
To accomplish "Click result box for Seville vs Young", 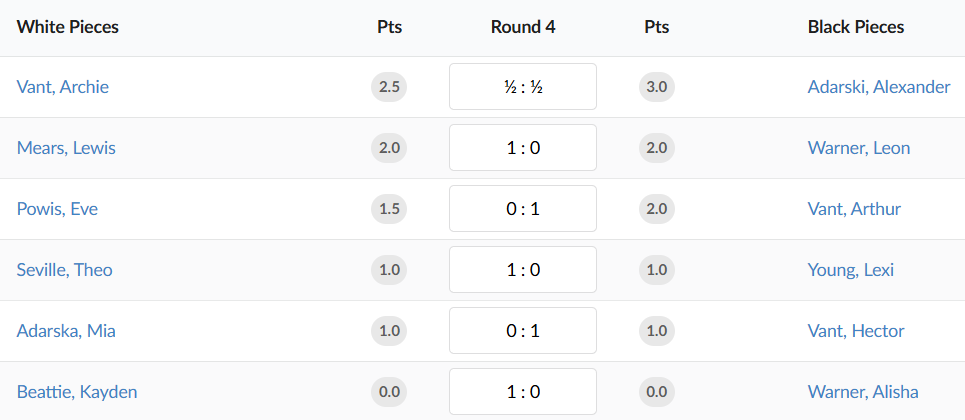I will [523, 270].
